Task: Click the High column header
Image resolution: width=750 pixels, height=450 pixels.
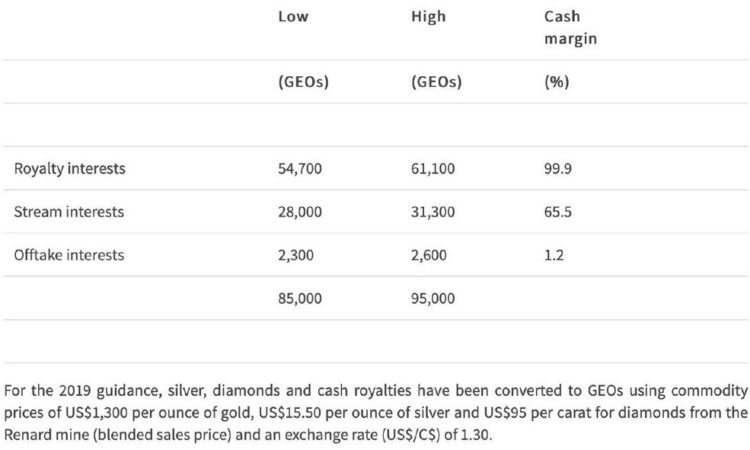Action: tap(427, 17)
